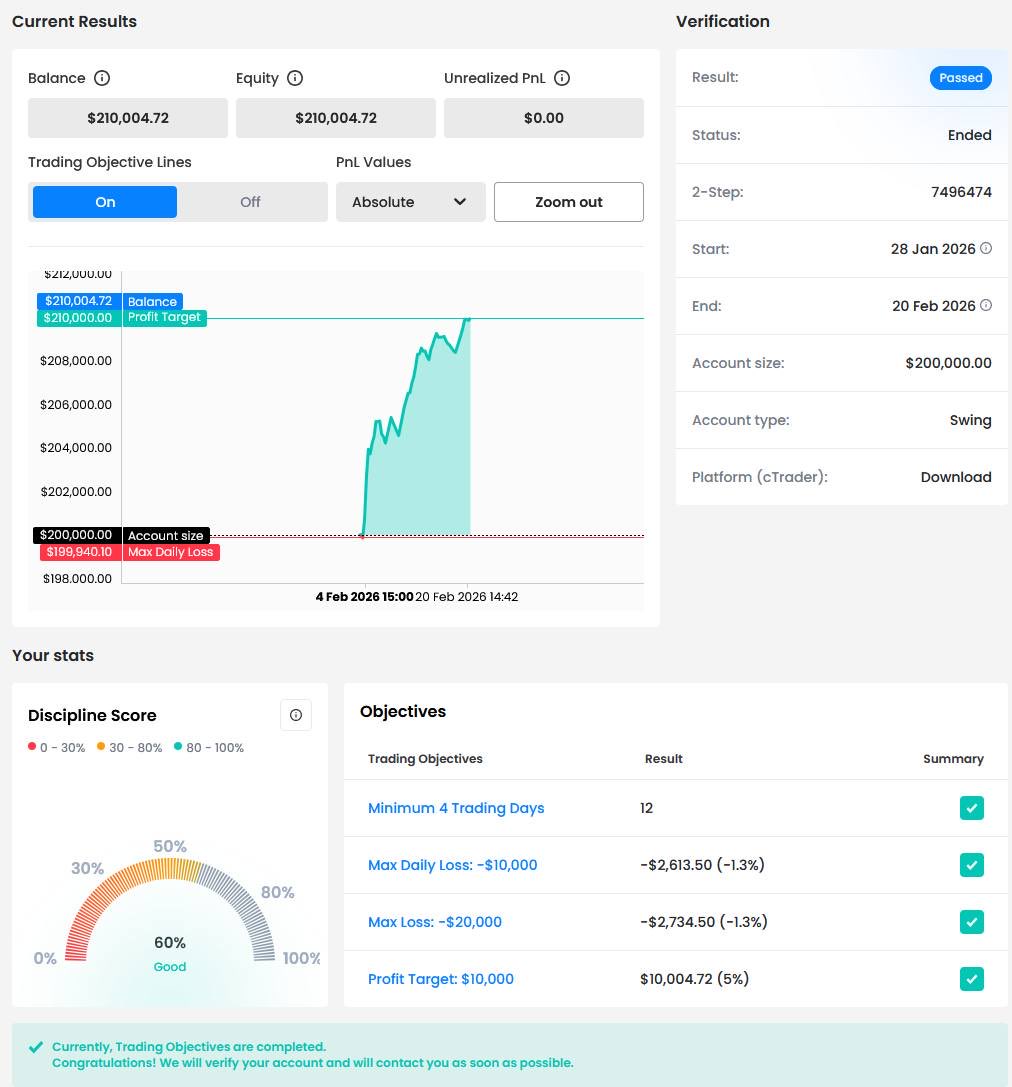Click the Max Daily Loss summary checkmark
Image resolution: width=1012 pixels, height=1087 pixels.
[972, 864]
